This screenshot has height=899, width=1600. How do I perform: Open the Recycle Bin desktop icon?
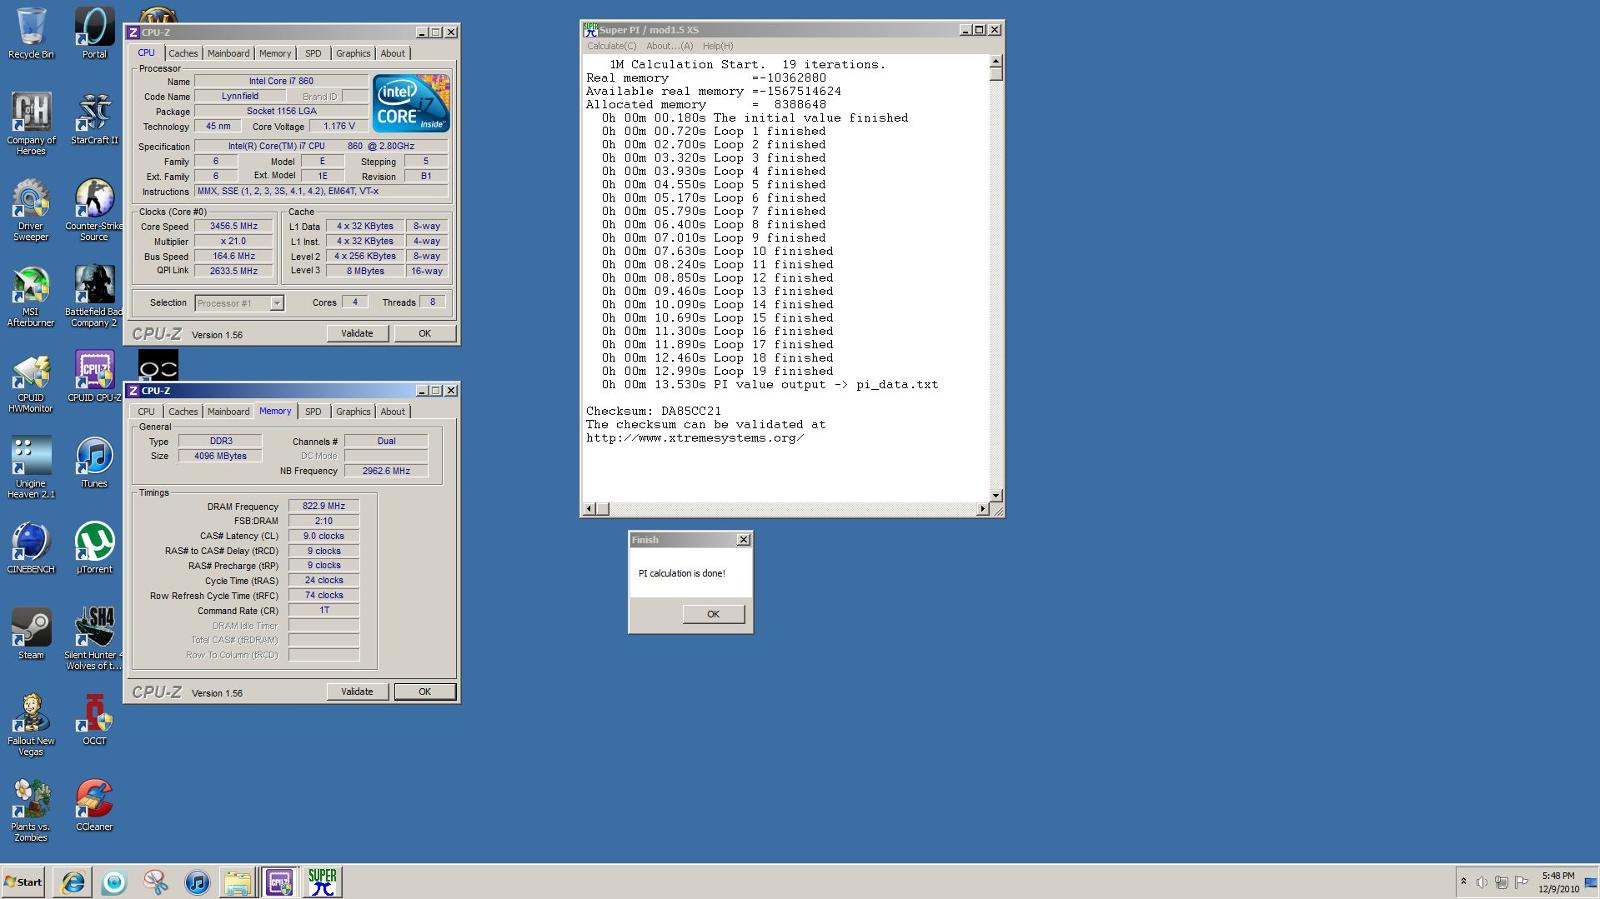(31, 33)
